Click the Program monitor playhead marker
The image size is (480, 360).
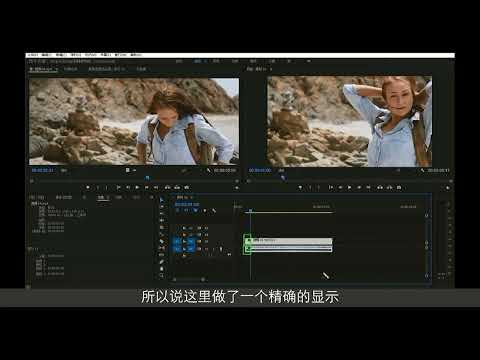click(283, 178)
